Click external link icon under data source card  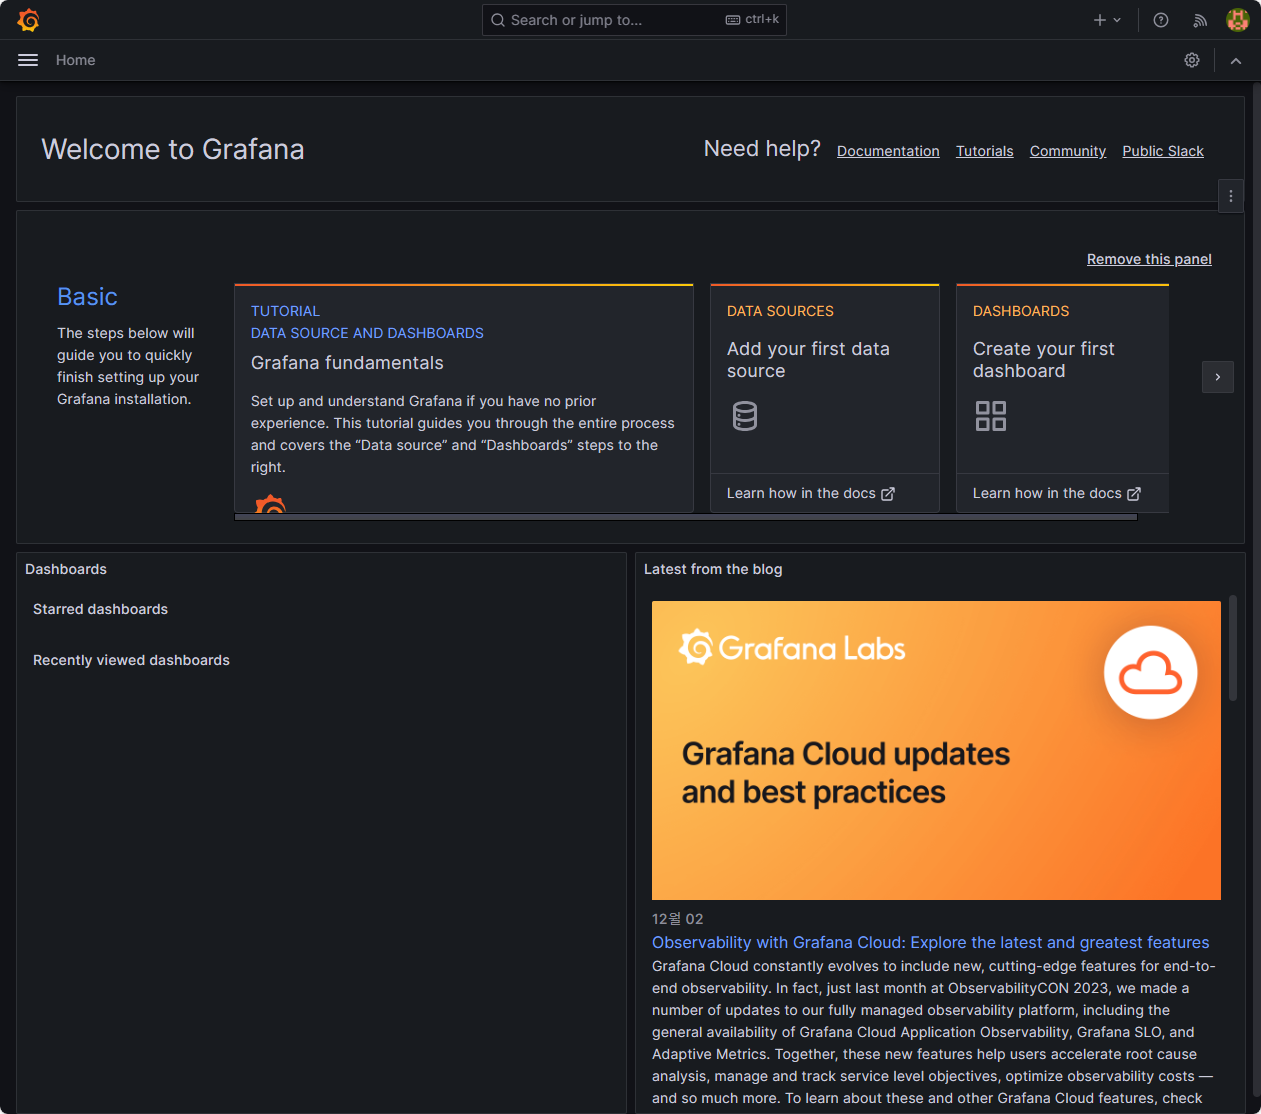pyautogui.click(x=888, y=494)
